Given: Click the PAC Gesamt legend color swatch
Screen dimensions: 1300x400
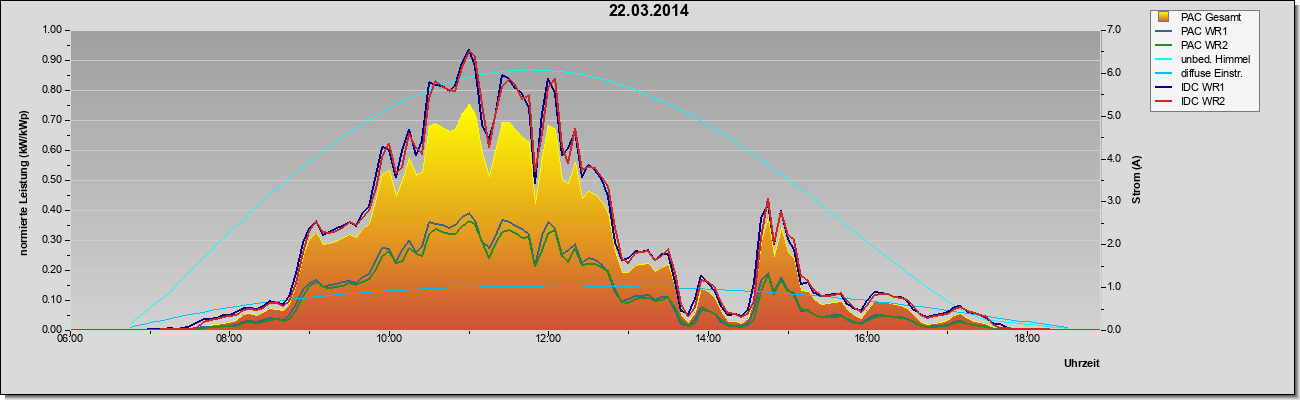Looking at the screenshot, I should click(1164, 17).
